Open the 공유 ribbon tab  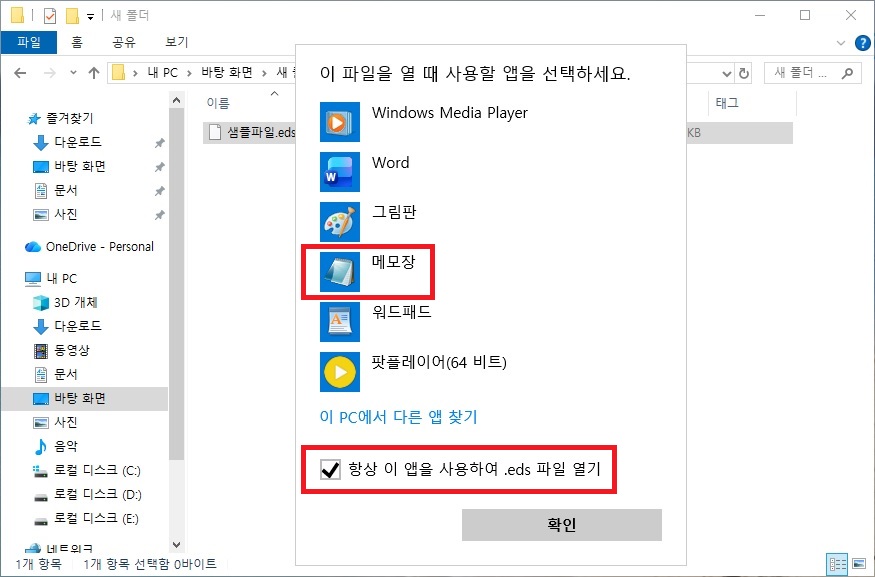coord(124,42)
